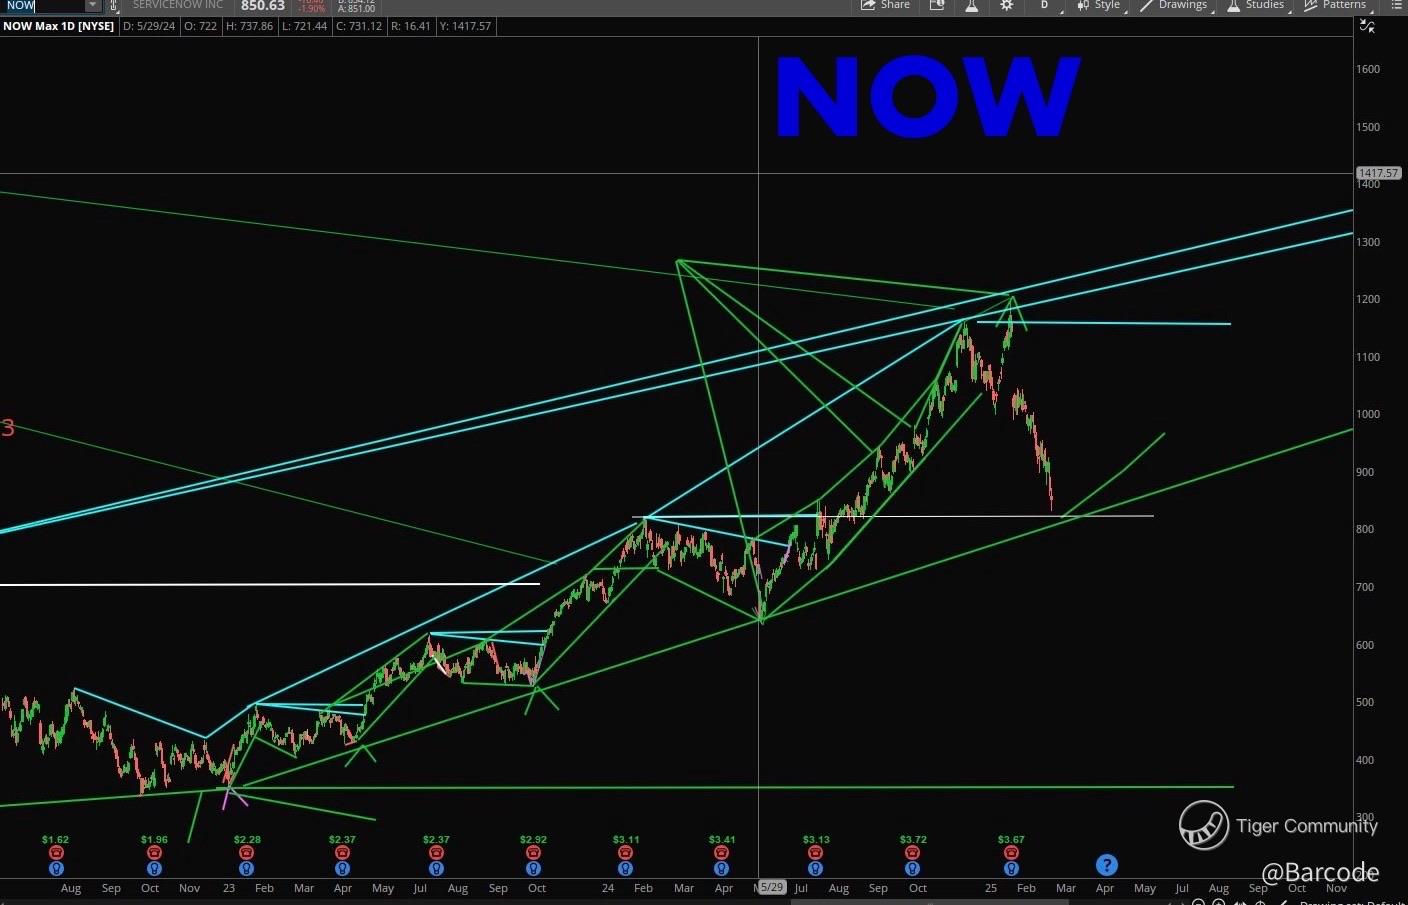Click the earnings lightbulb icon under $3.13
This screenshot has height=905, width=1408.
[x=816, y=869]
